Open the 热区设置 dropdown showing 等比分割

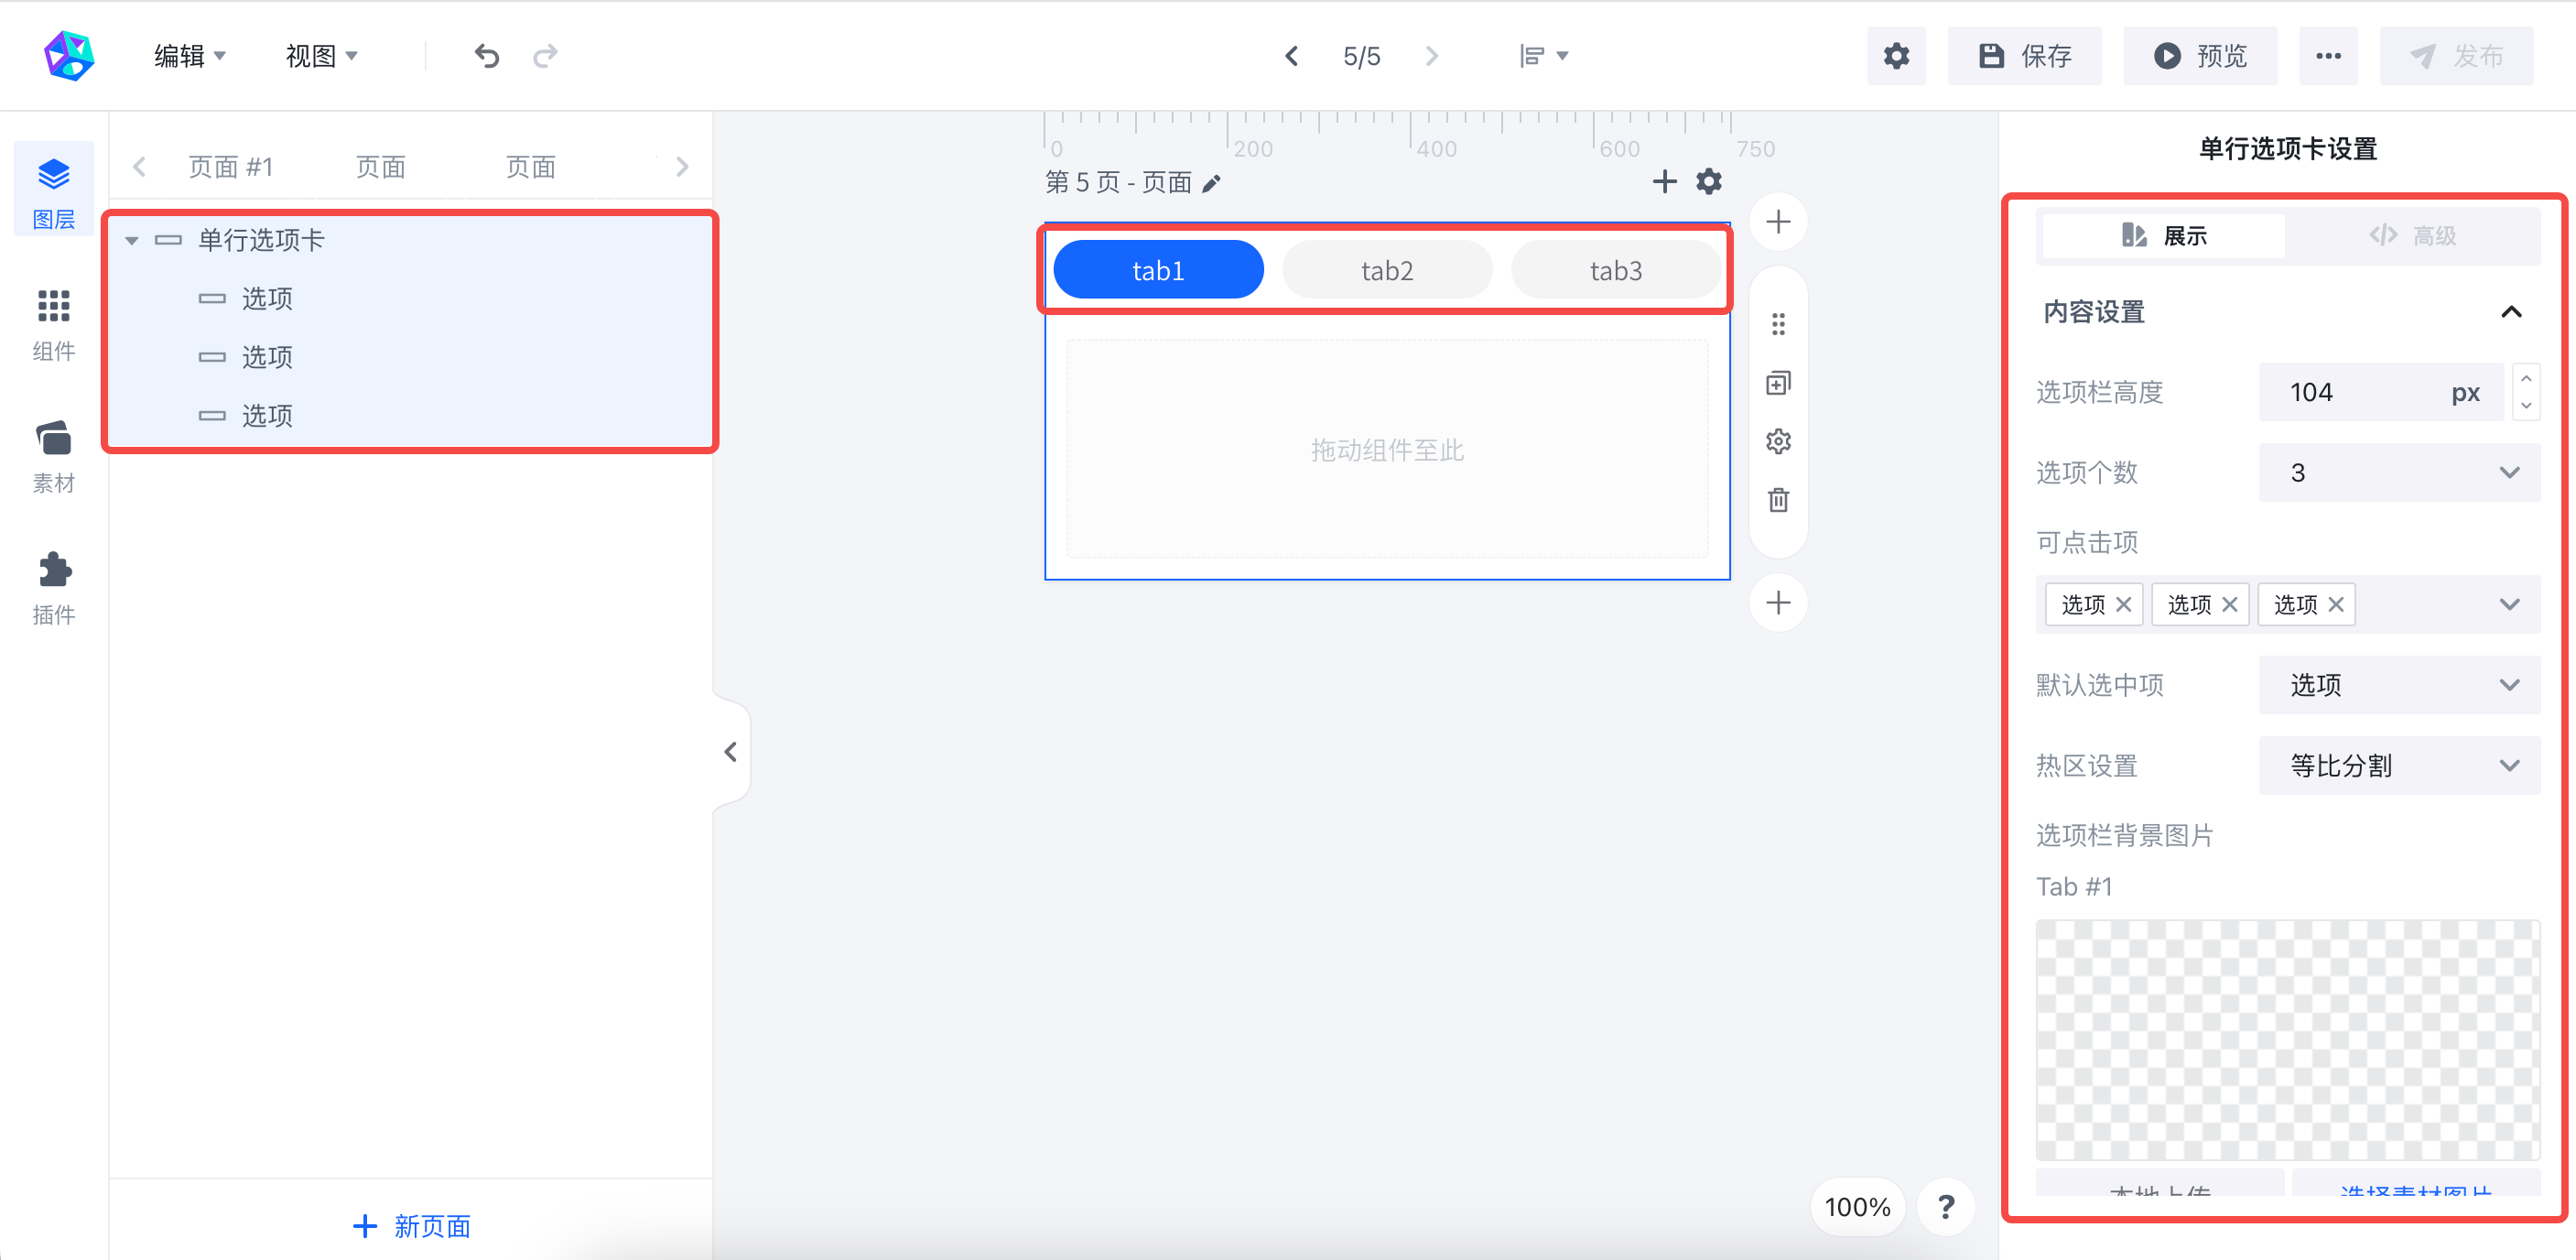point(2399,766)
